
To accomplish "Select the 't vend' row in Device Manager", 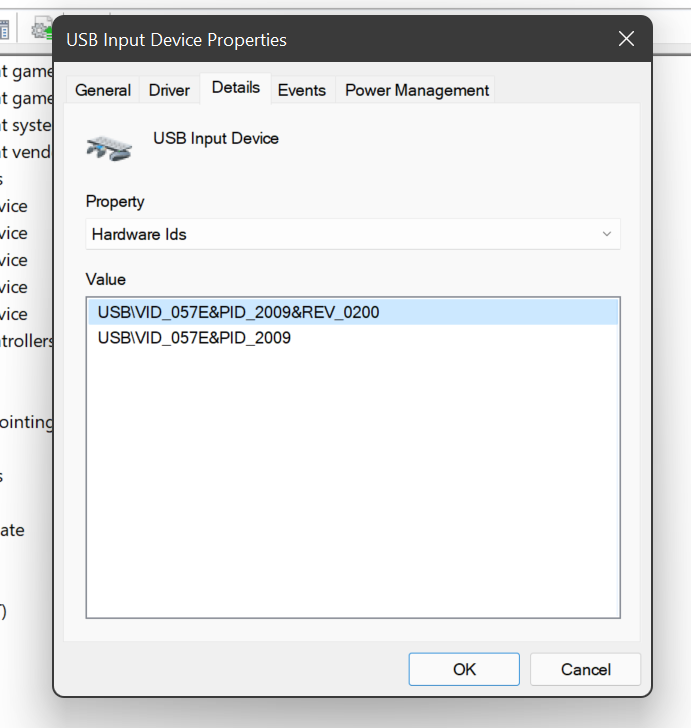I will pyautogui.click(x=25, y=152).
